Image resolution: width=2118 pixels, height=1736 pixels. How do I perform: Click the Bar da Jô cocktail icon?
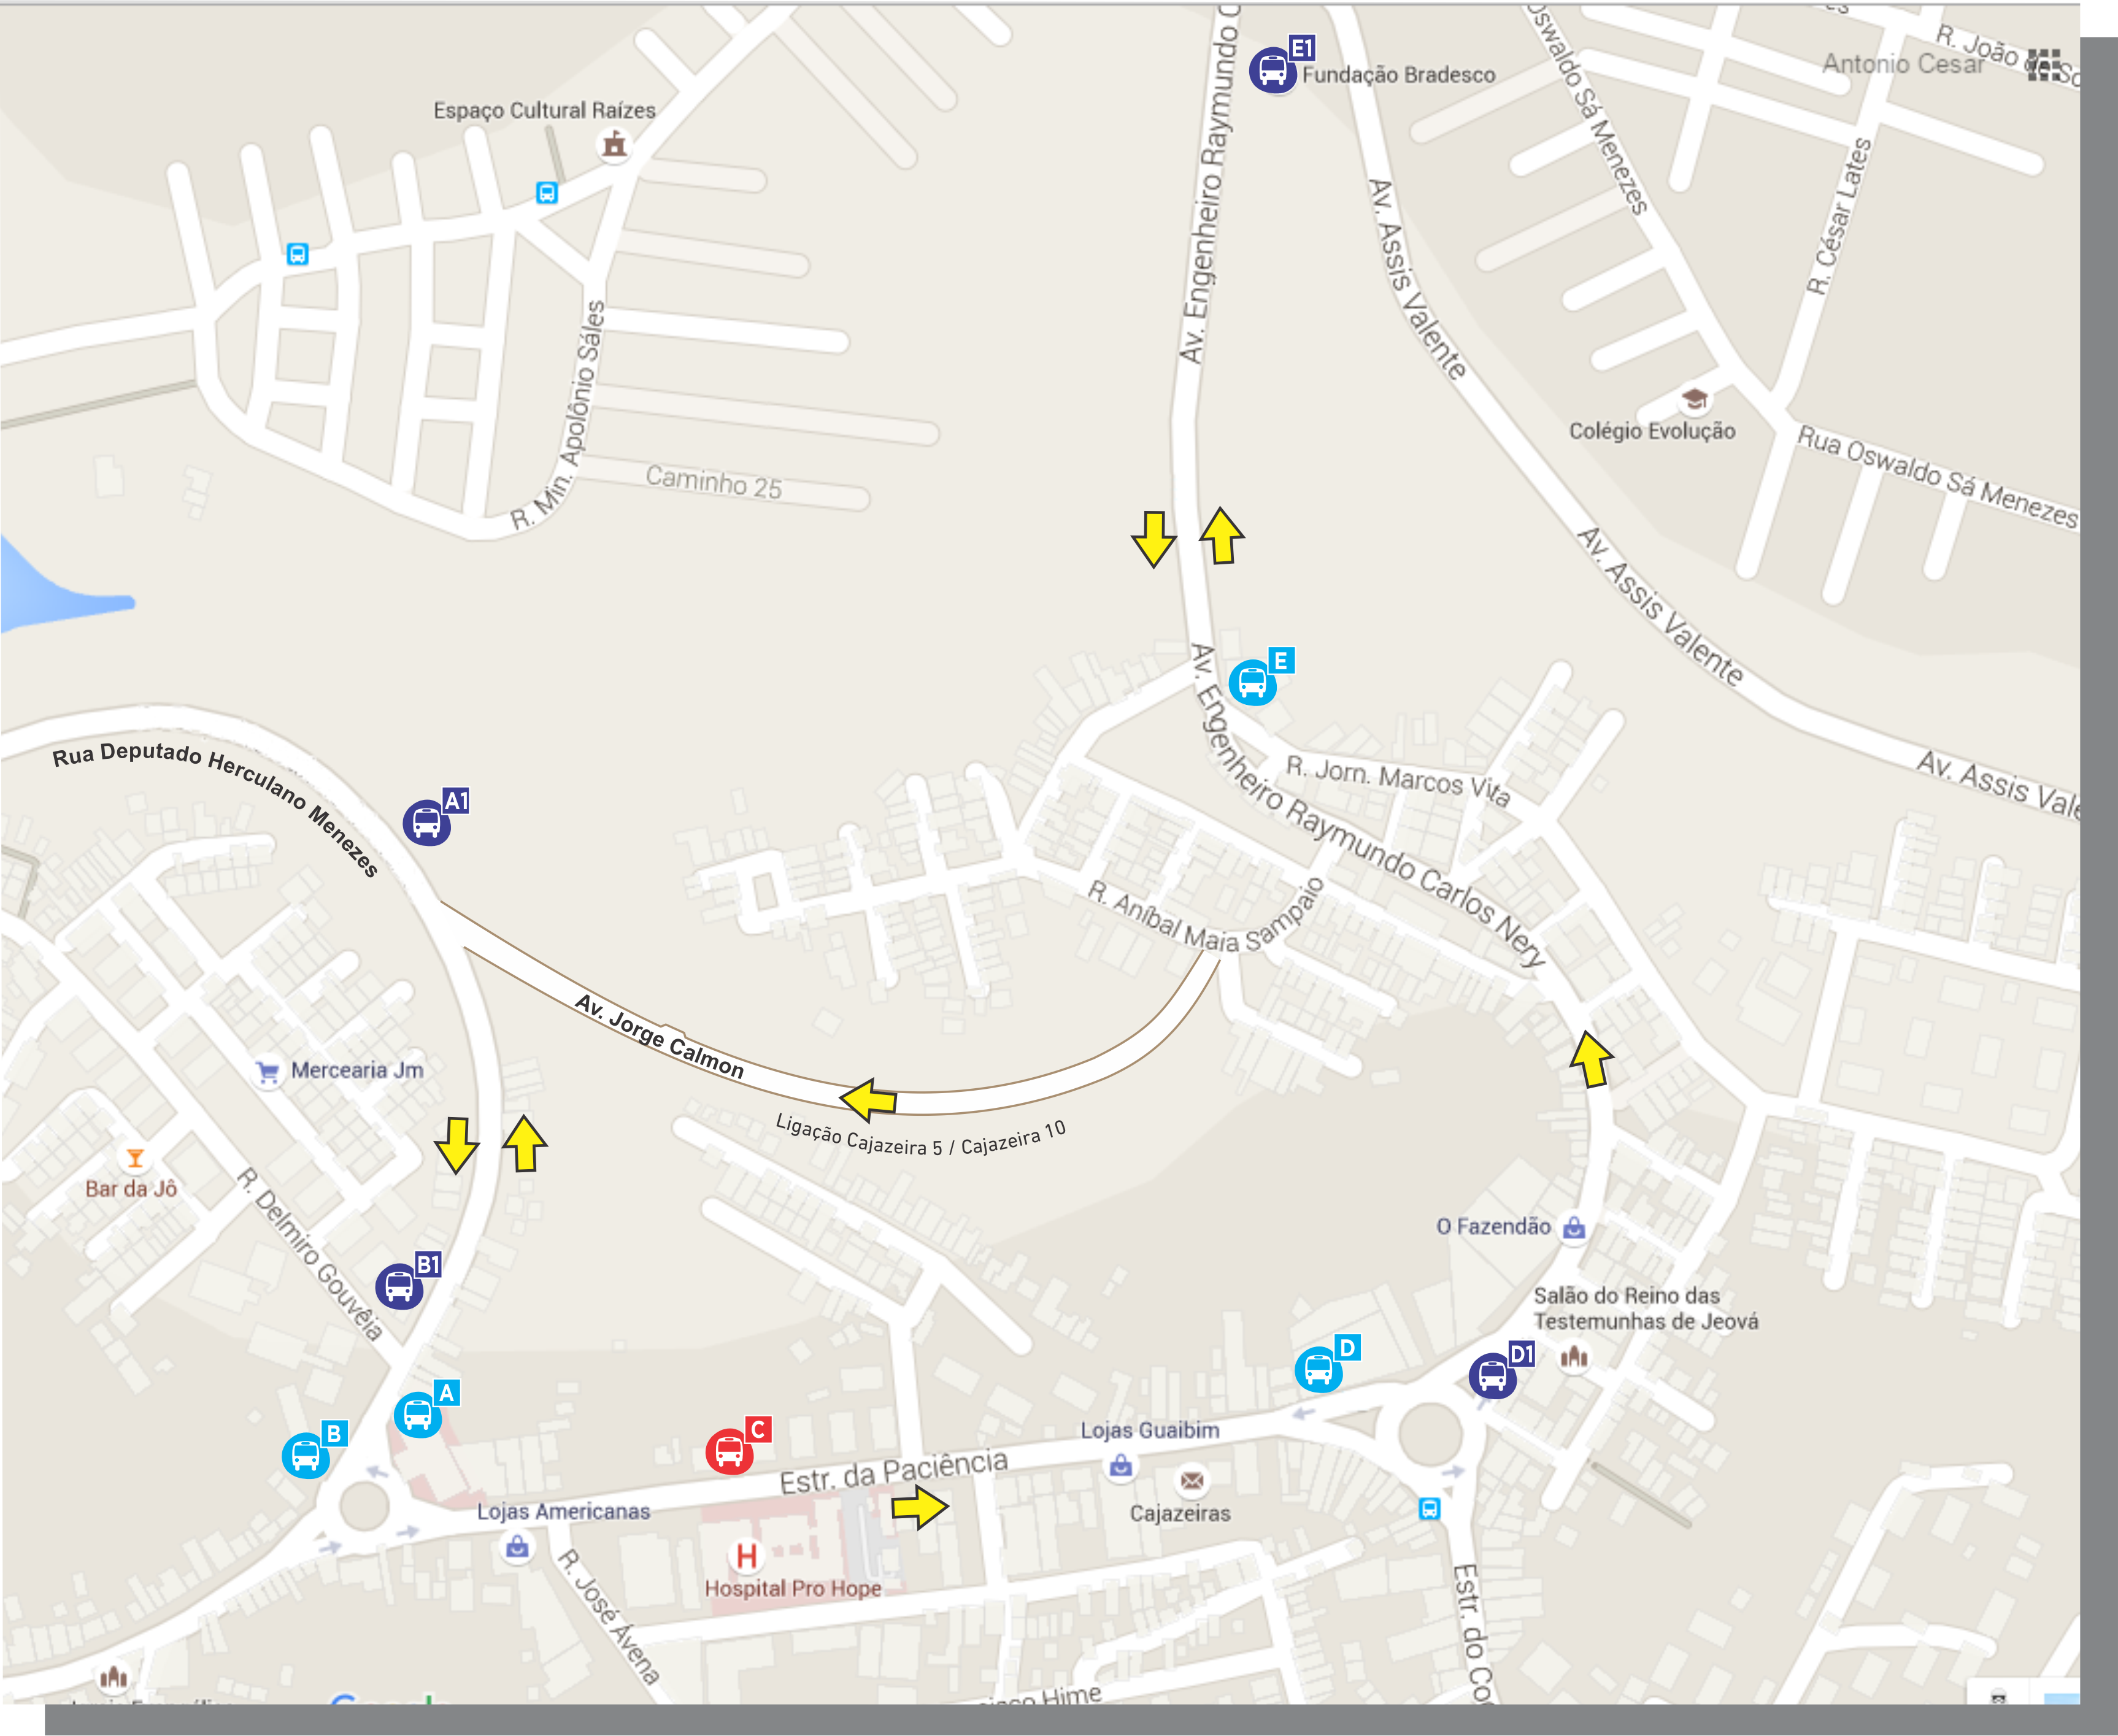click(135, 1158)
